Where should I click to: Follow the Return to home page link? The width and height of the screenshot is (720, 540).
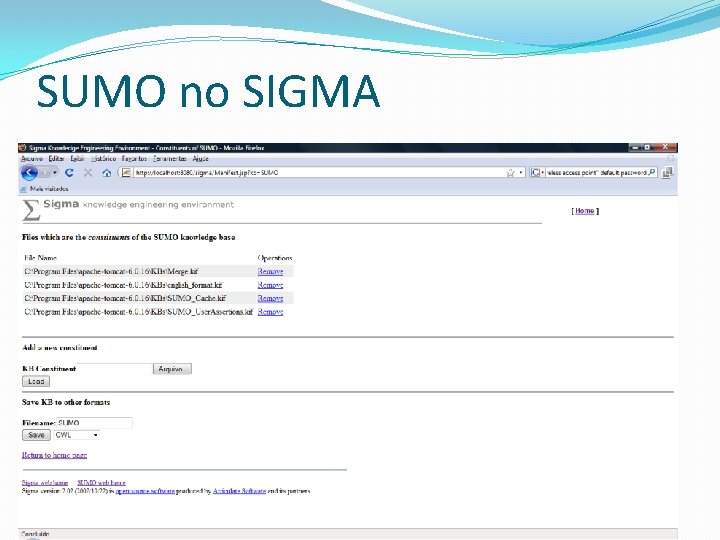[x=54, y=455]
